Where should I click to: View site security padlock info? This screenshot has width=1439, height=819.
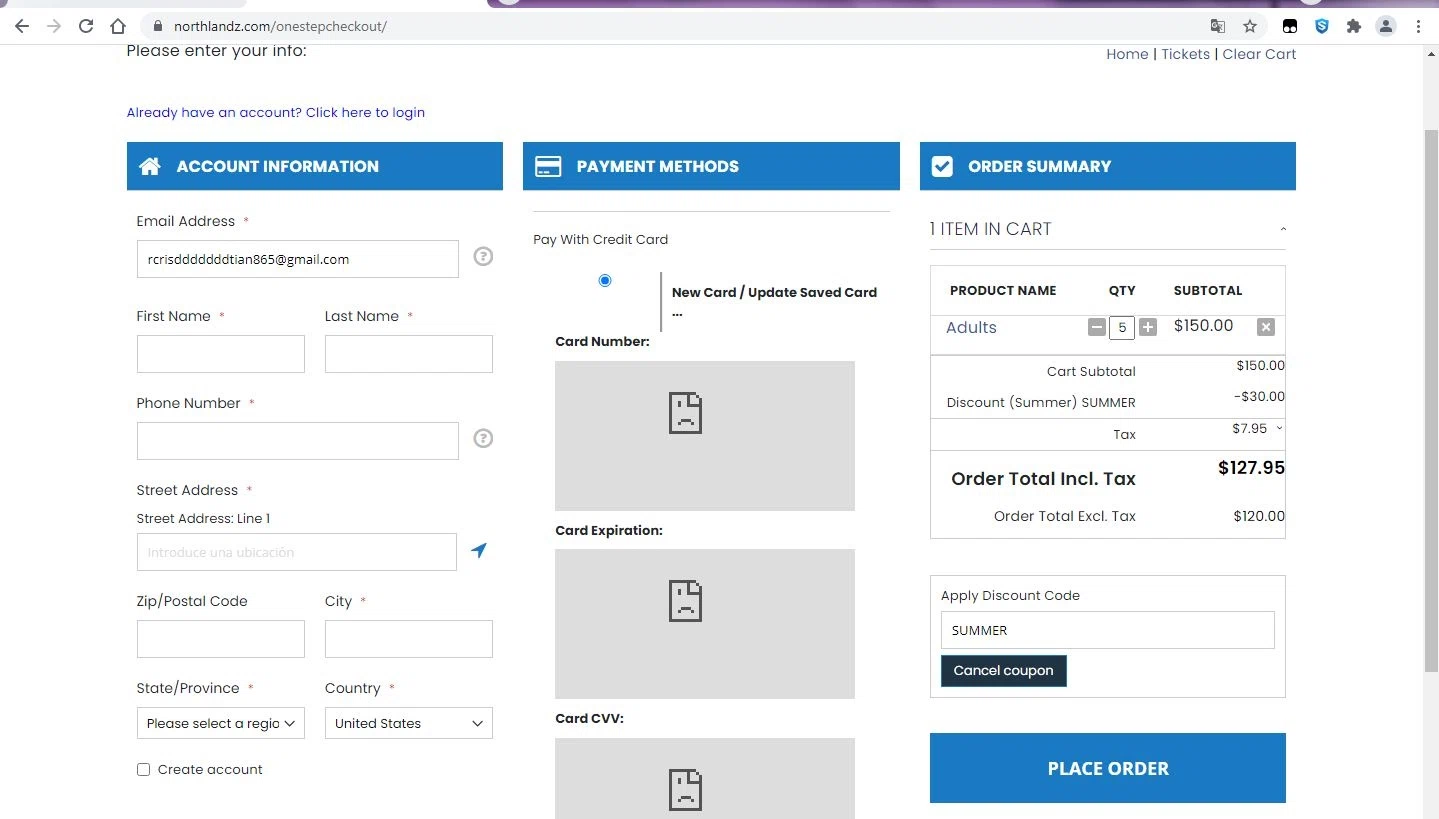coord(157,26)
